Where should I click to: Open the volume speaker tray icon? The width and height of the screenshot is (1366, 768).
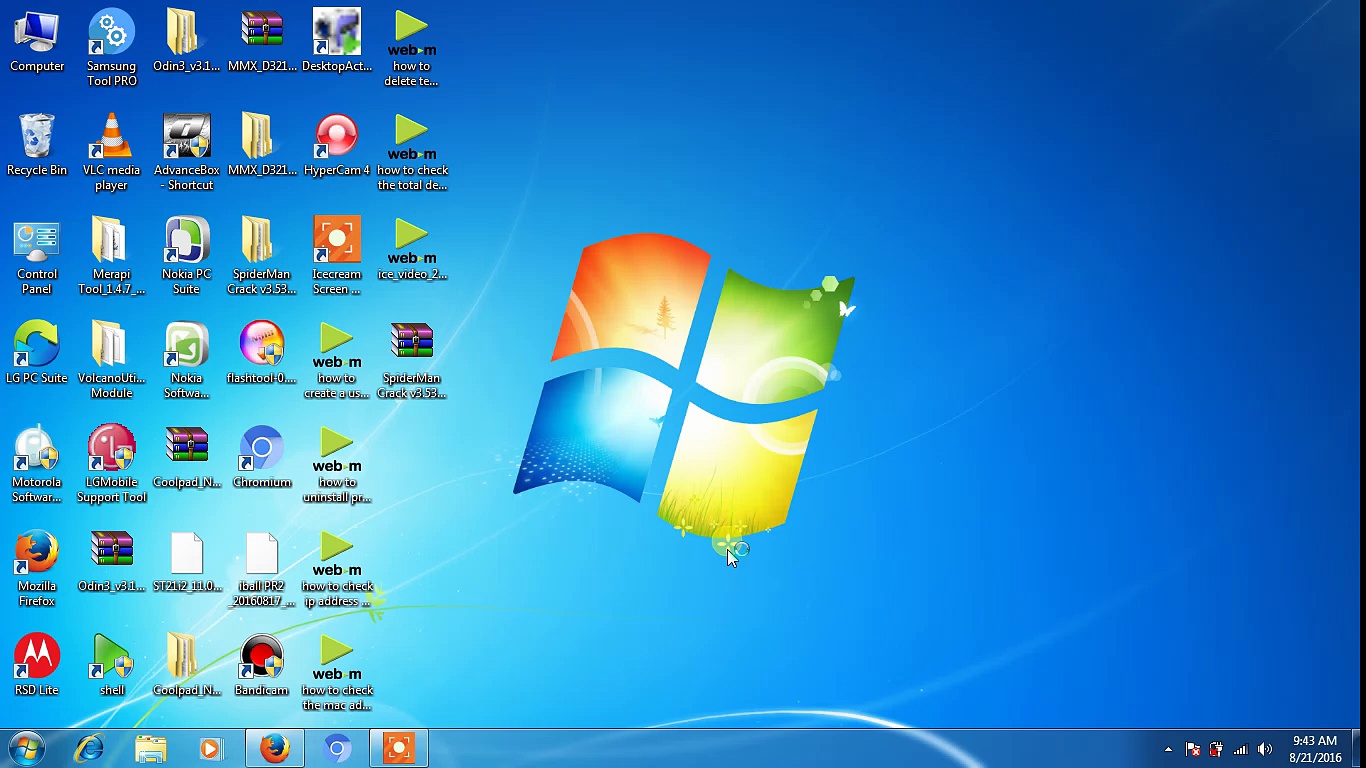pyautogui.click(x=1265, y=749)
